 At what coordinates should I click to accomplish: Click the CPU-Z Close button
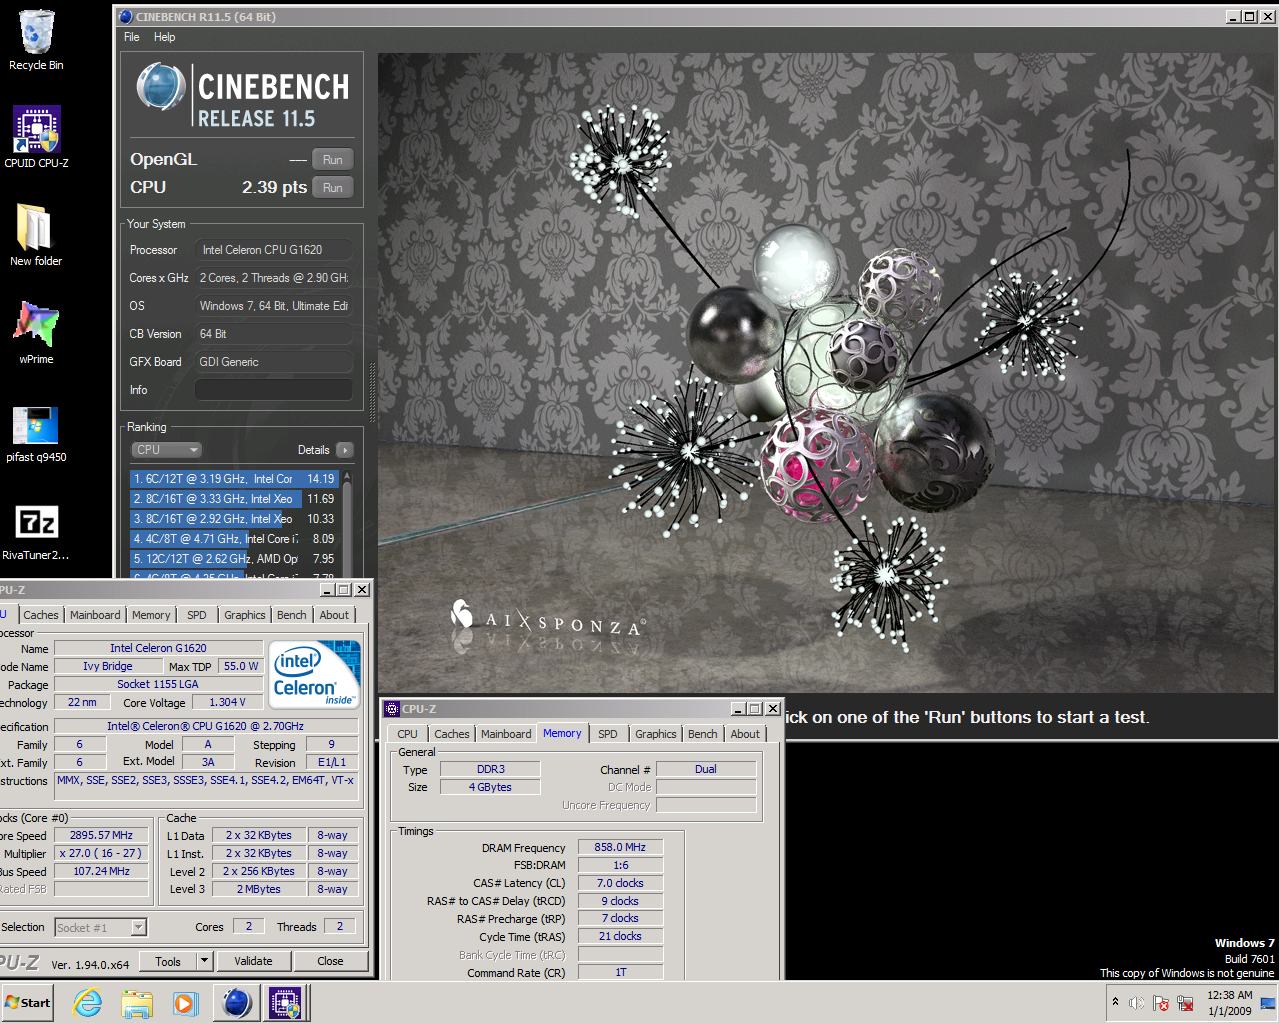[330, 961]
